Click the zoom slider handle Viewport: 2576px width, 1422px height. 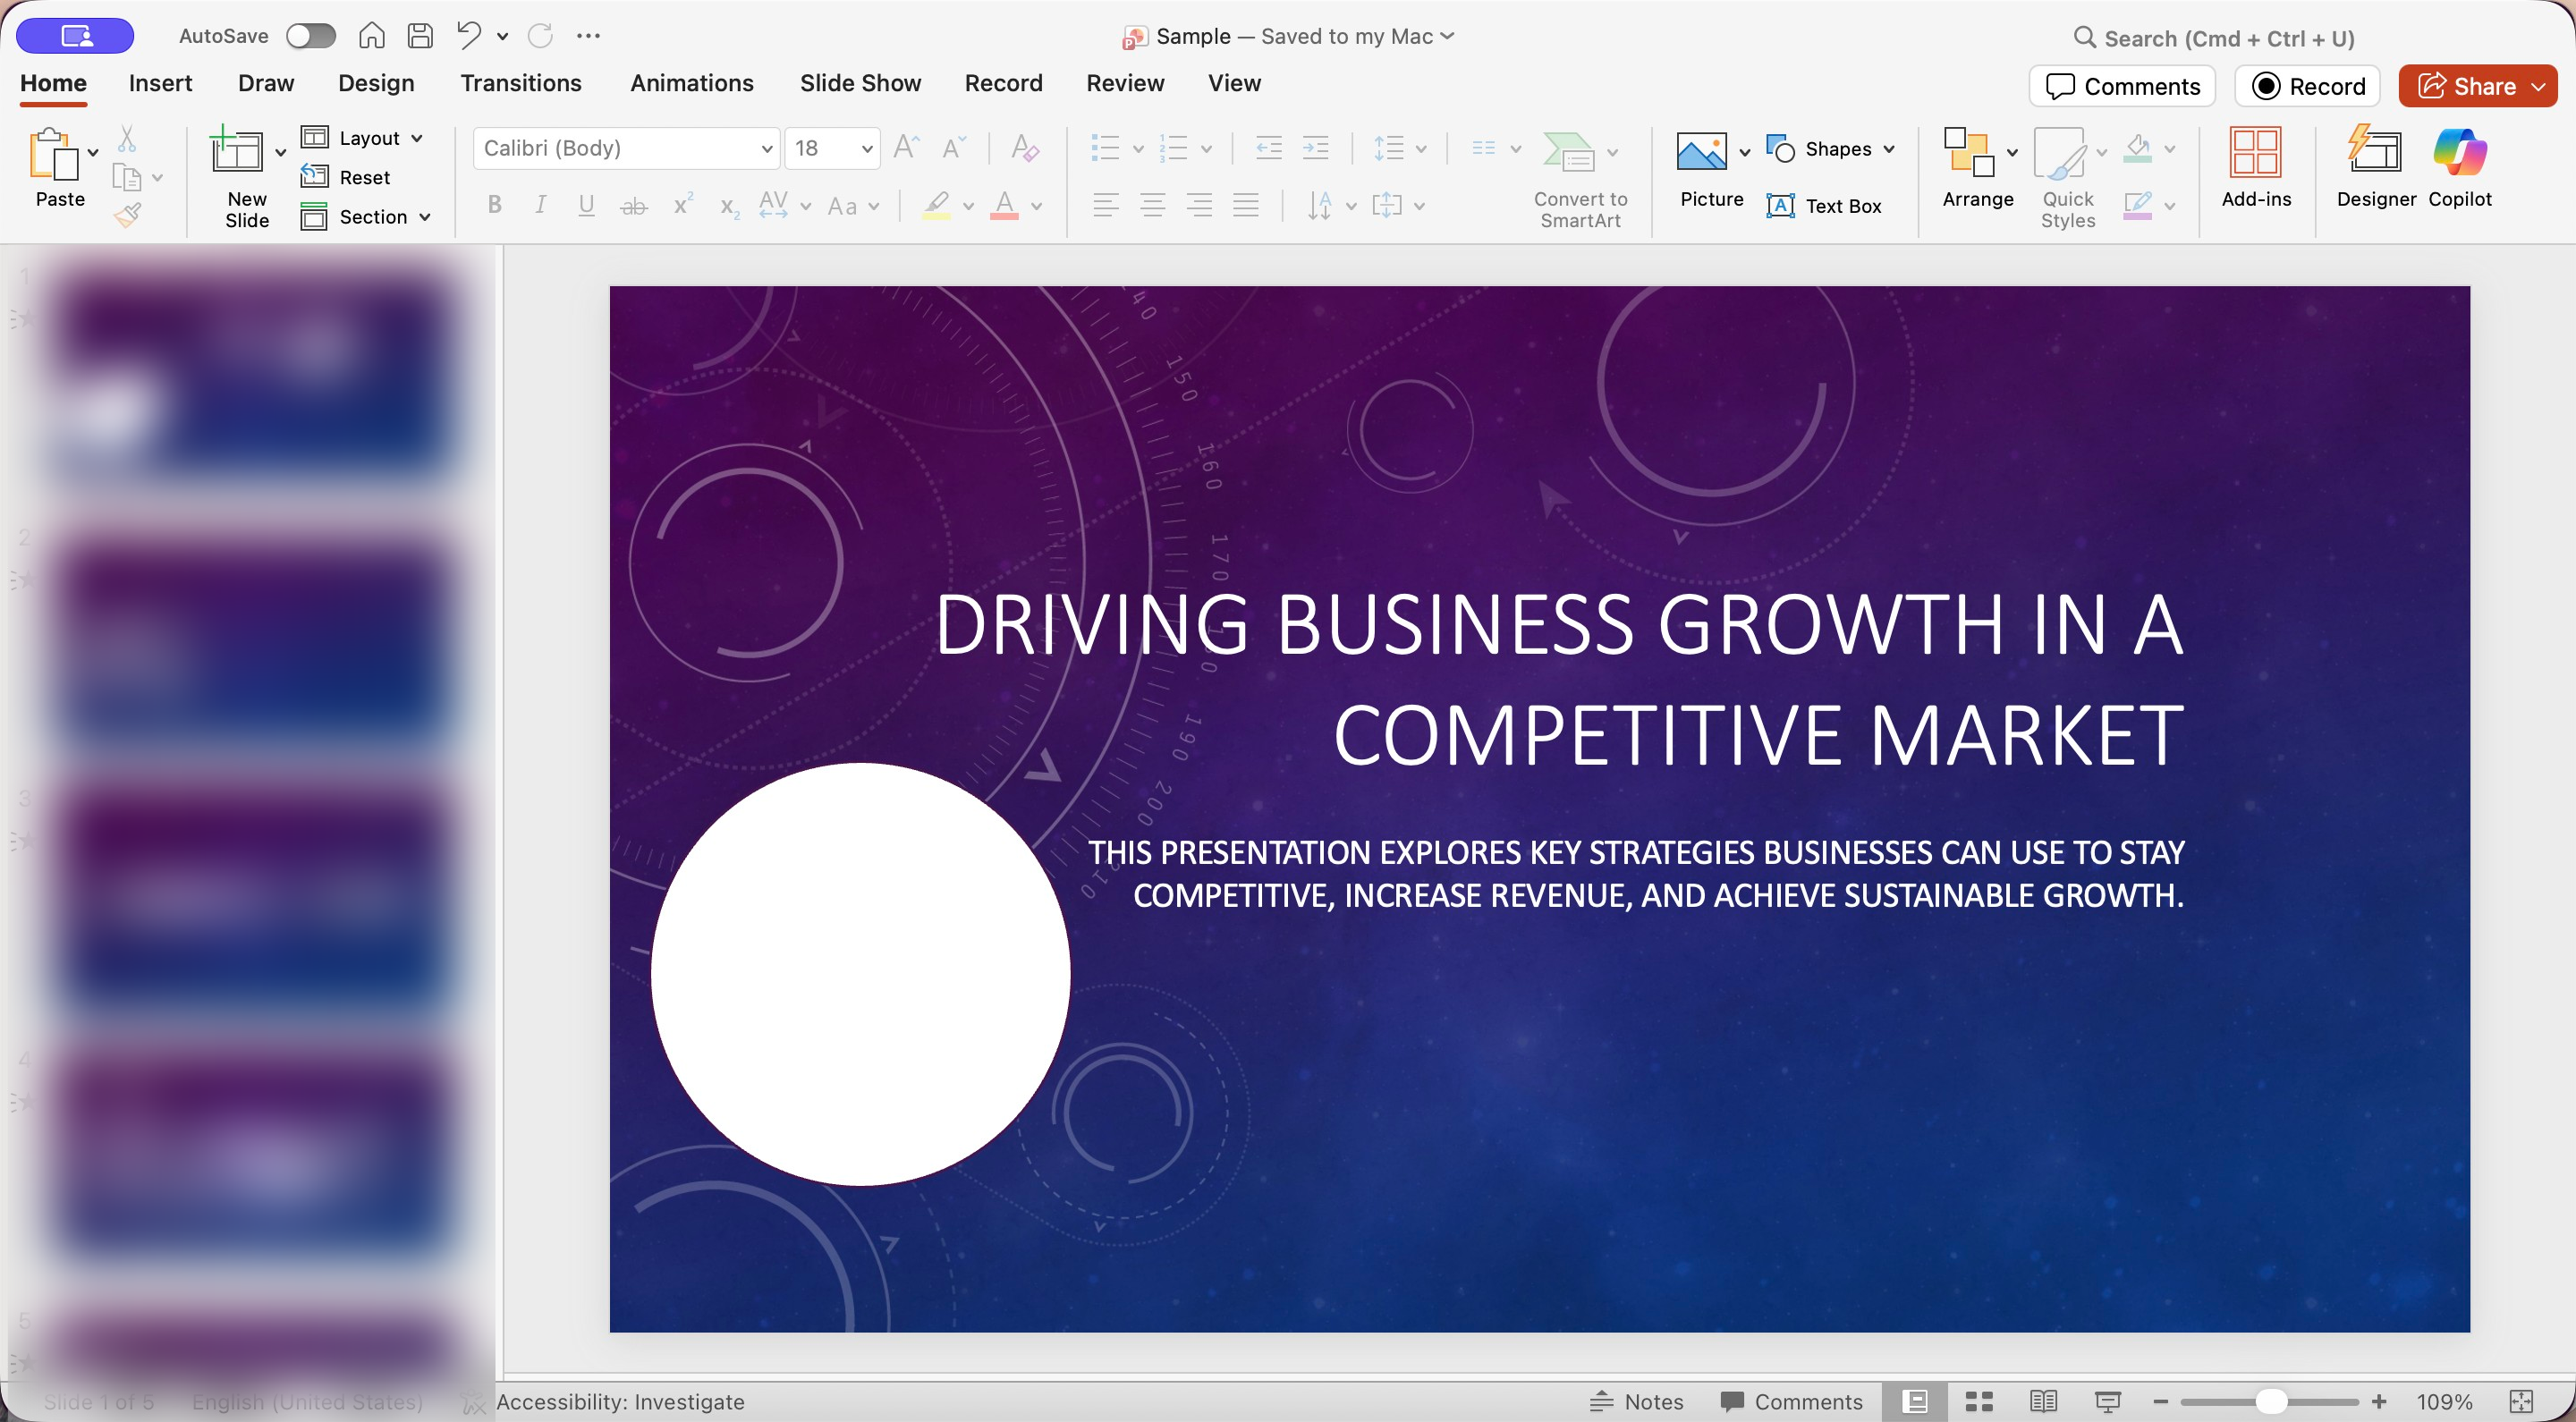tap(2270, 1401)
